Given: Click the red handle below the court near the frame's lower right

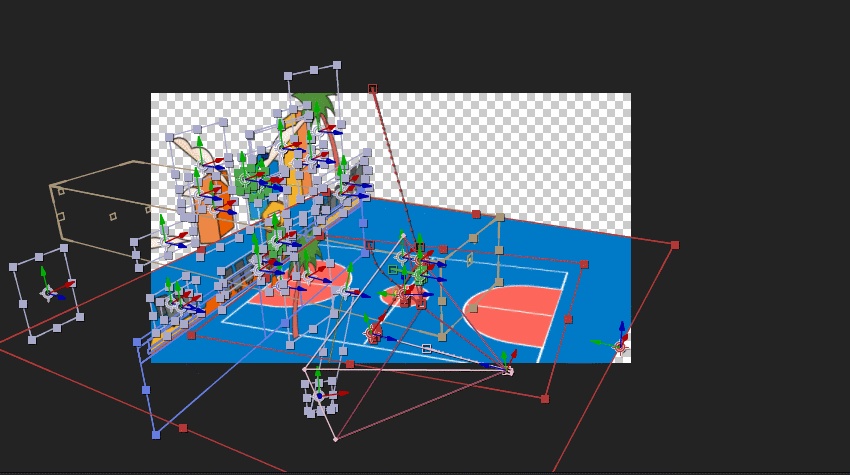Looking at the screenshot, I should click(545, 399).
